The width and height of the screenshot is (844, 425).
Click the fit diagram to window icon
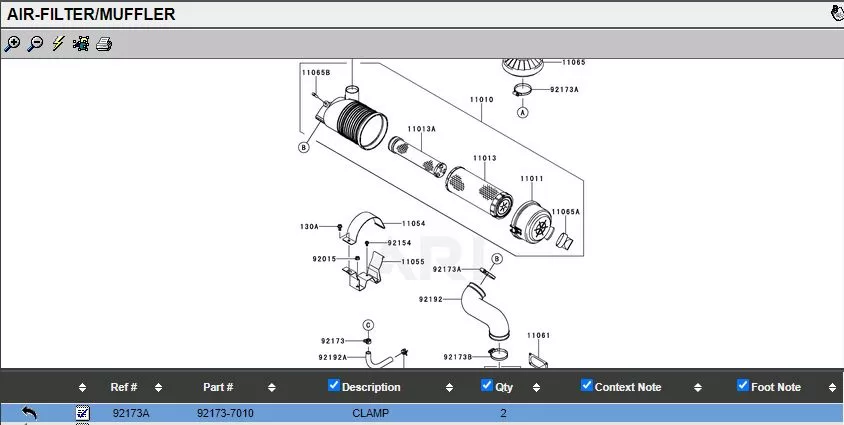tap(81, 44)
